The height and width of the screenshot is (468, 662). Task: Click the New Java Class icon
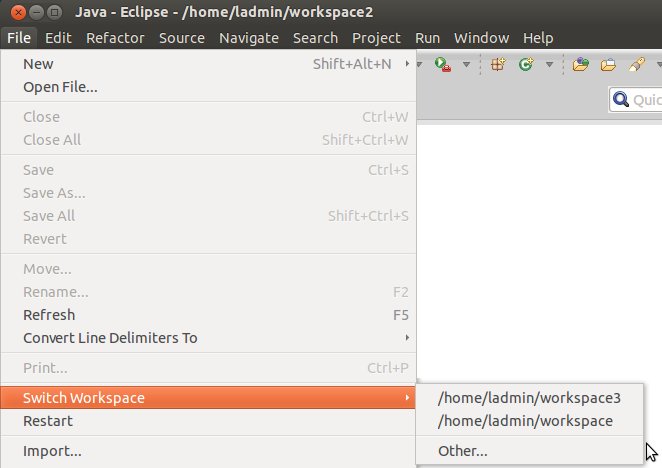click(x=526, y=65)
